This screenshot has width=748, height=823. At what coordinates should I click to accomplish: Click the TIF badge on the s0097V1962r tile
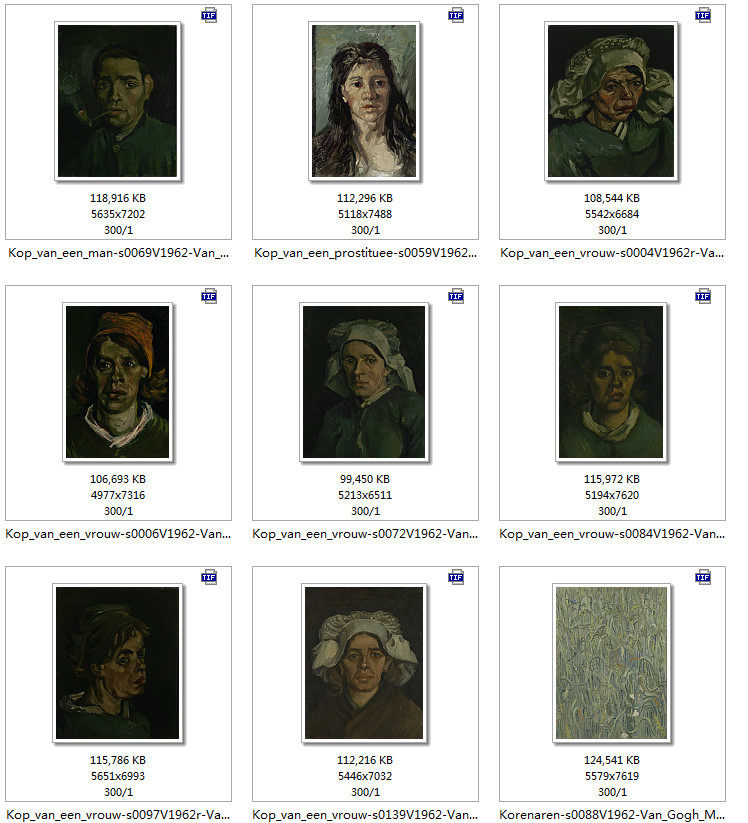pos(209,577)
